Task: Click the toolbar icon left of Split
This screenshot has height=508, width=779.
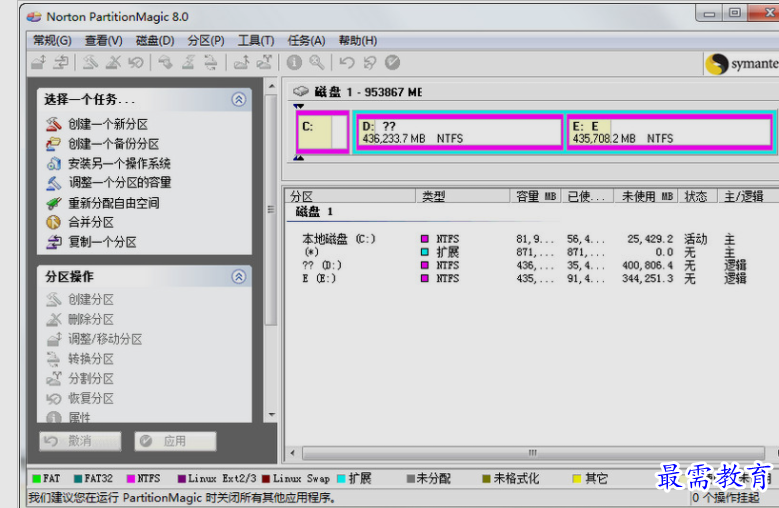Action: coord(241,63)
